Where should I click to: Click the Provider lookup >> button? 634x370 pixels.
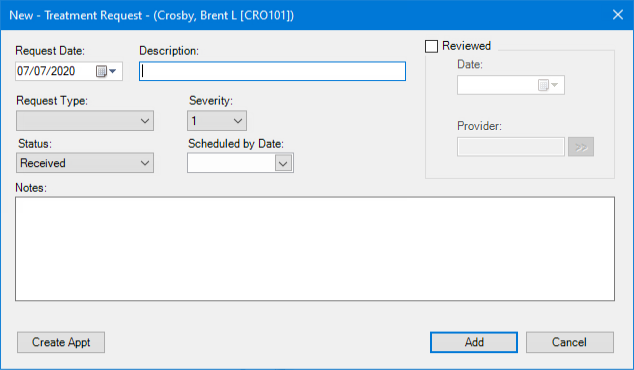pos(581,147)
